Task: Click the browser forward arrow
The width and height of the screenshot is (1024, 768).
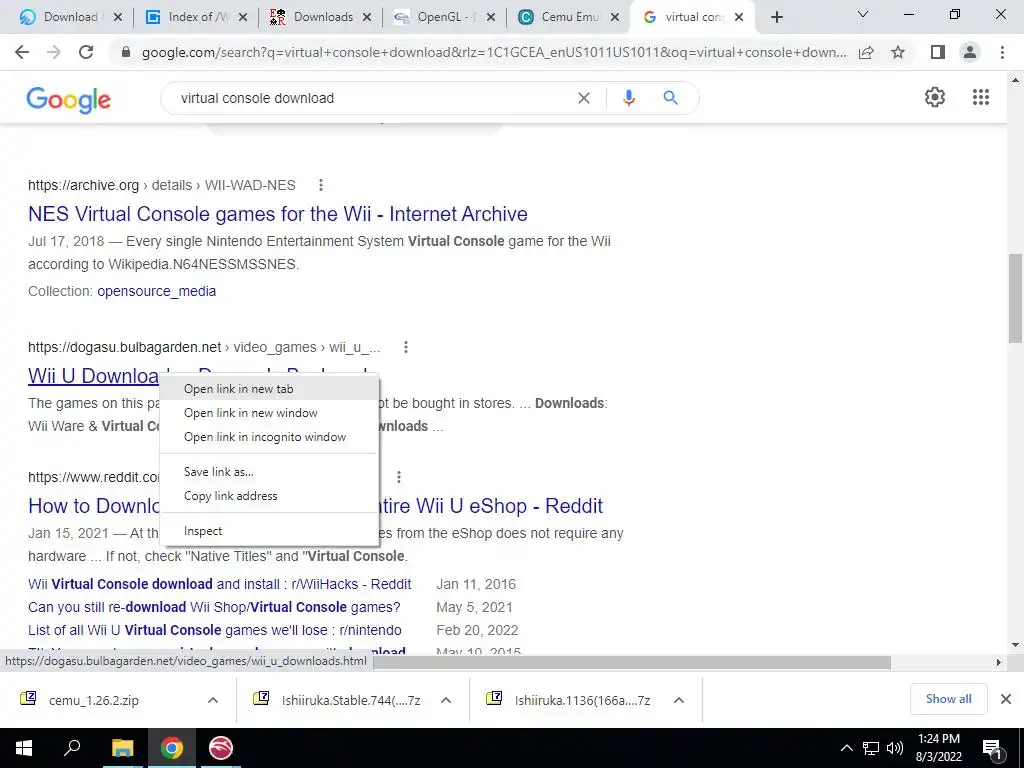Action: pos(54,52)
